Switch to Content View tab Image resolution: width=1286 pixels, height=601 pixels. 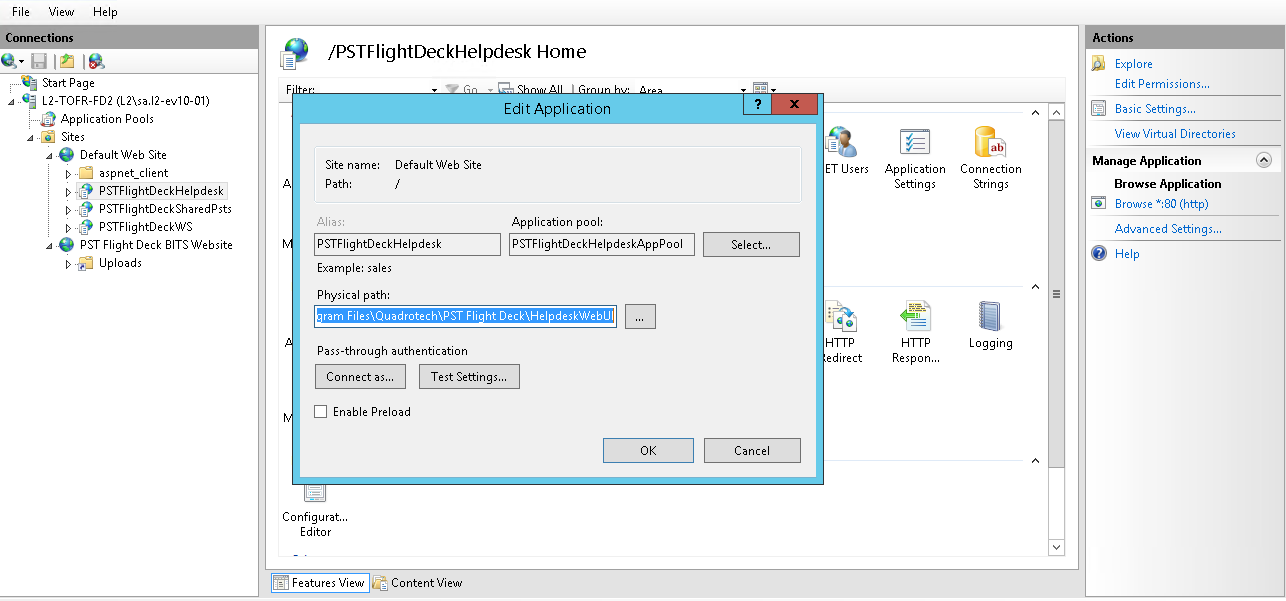[x=417, y=583]
